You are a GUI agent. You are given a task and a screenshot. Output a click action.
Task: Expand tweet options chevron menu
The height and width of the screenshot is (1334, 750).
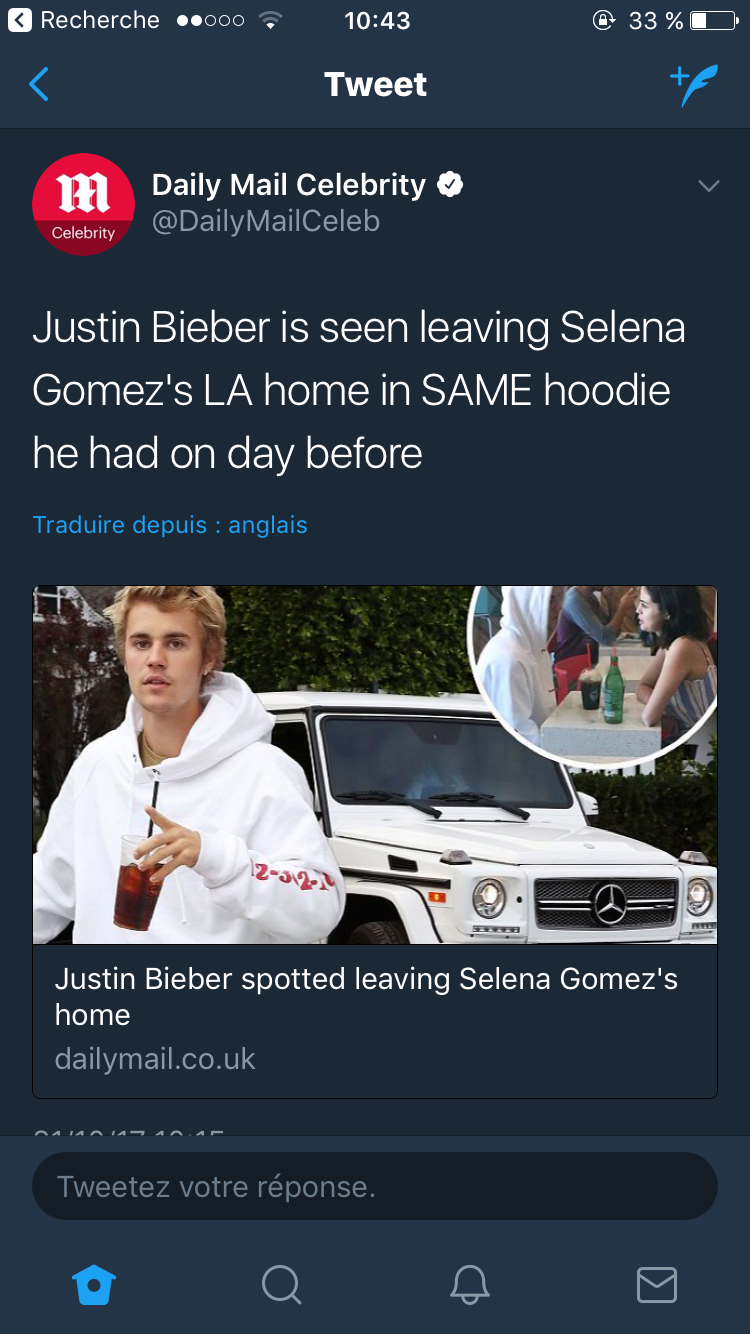(708, 186)
